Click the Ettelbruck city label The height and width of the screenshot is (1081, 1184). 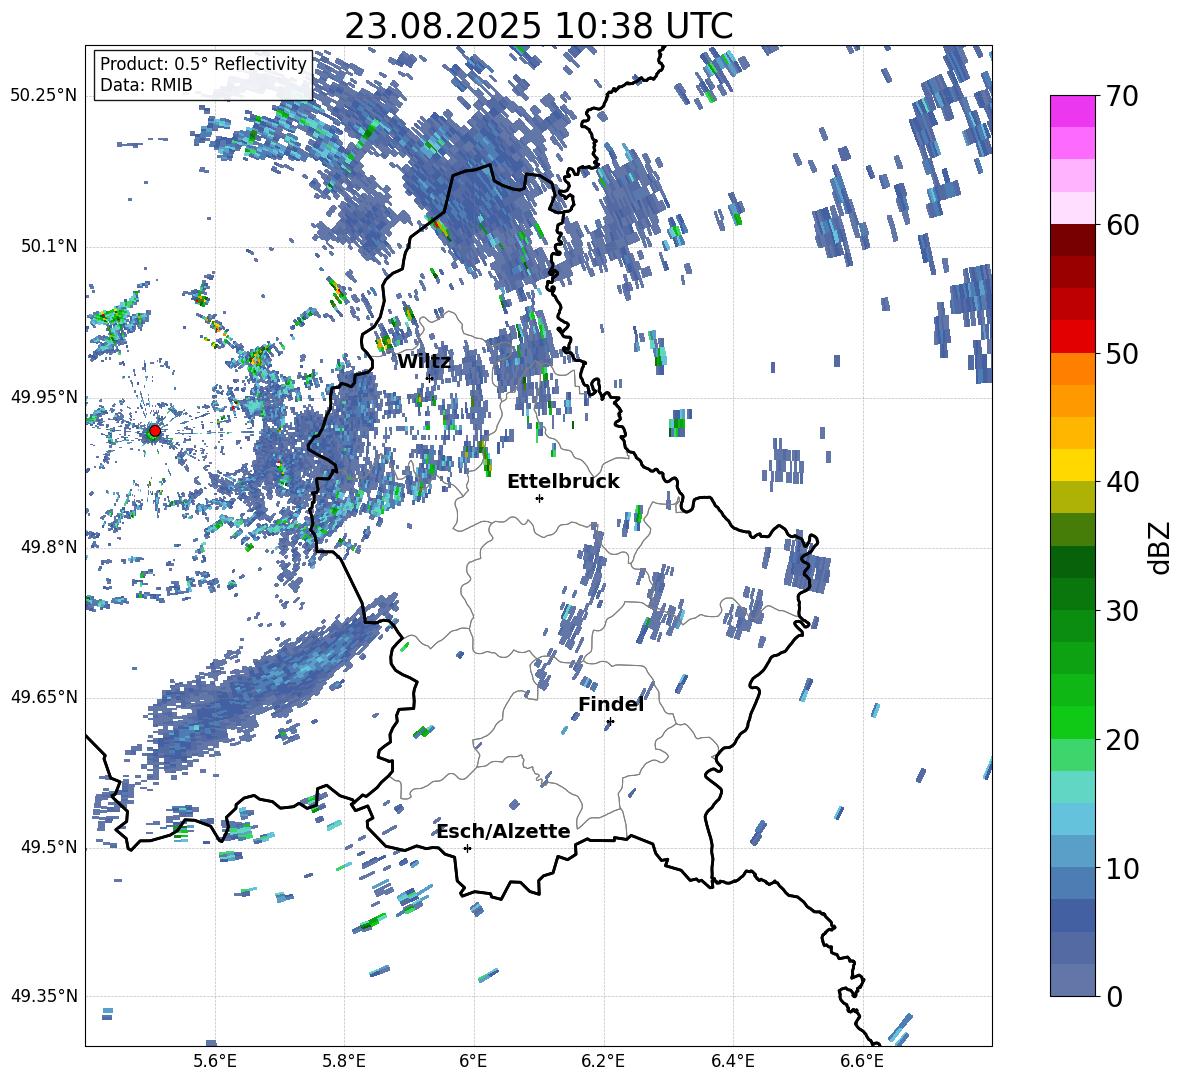(563, 482)
